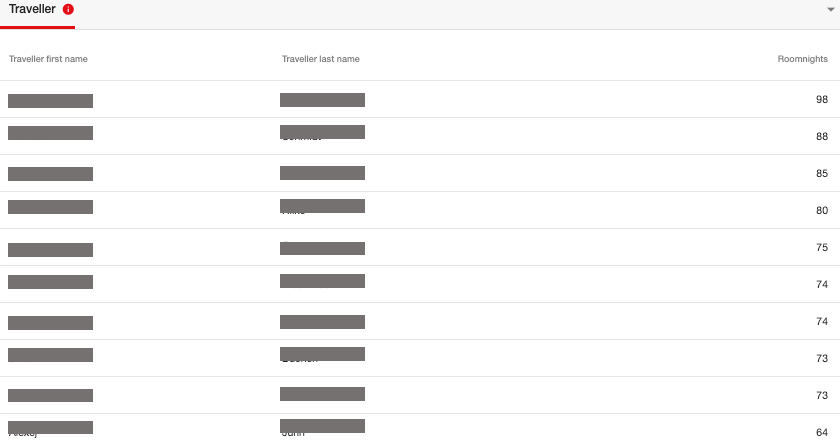
Task: Select the 75 roomnights value
Action: click(x=822, y=247)
